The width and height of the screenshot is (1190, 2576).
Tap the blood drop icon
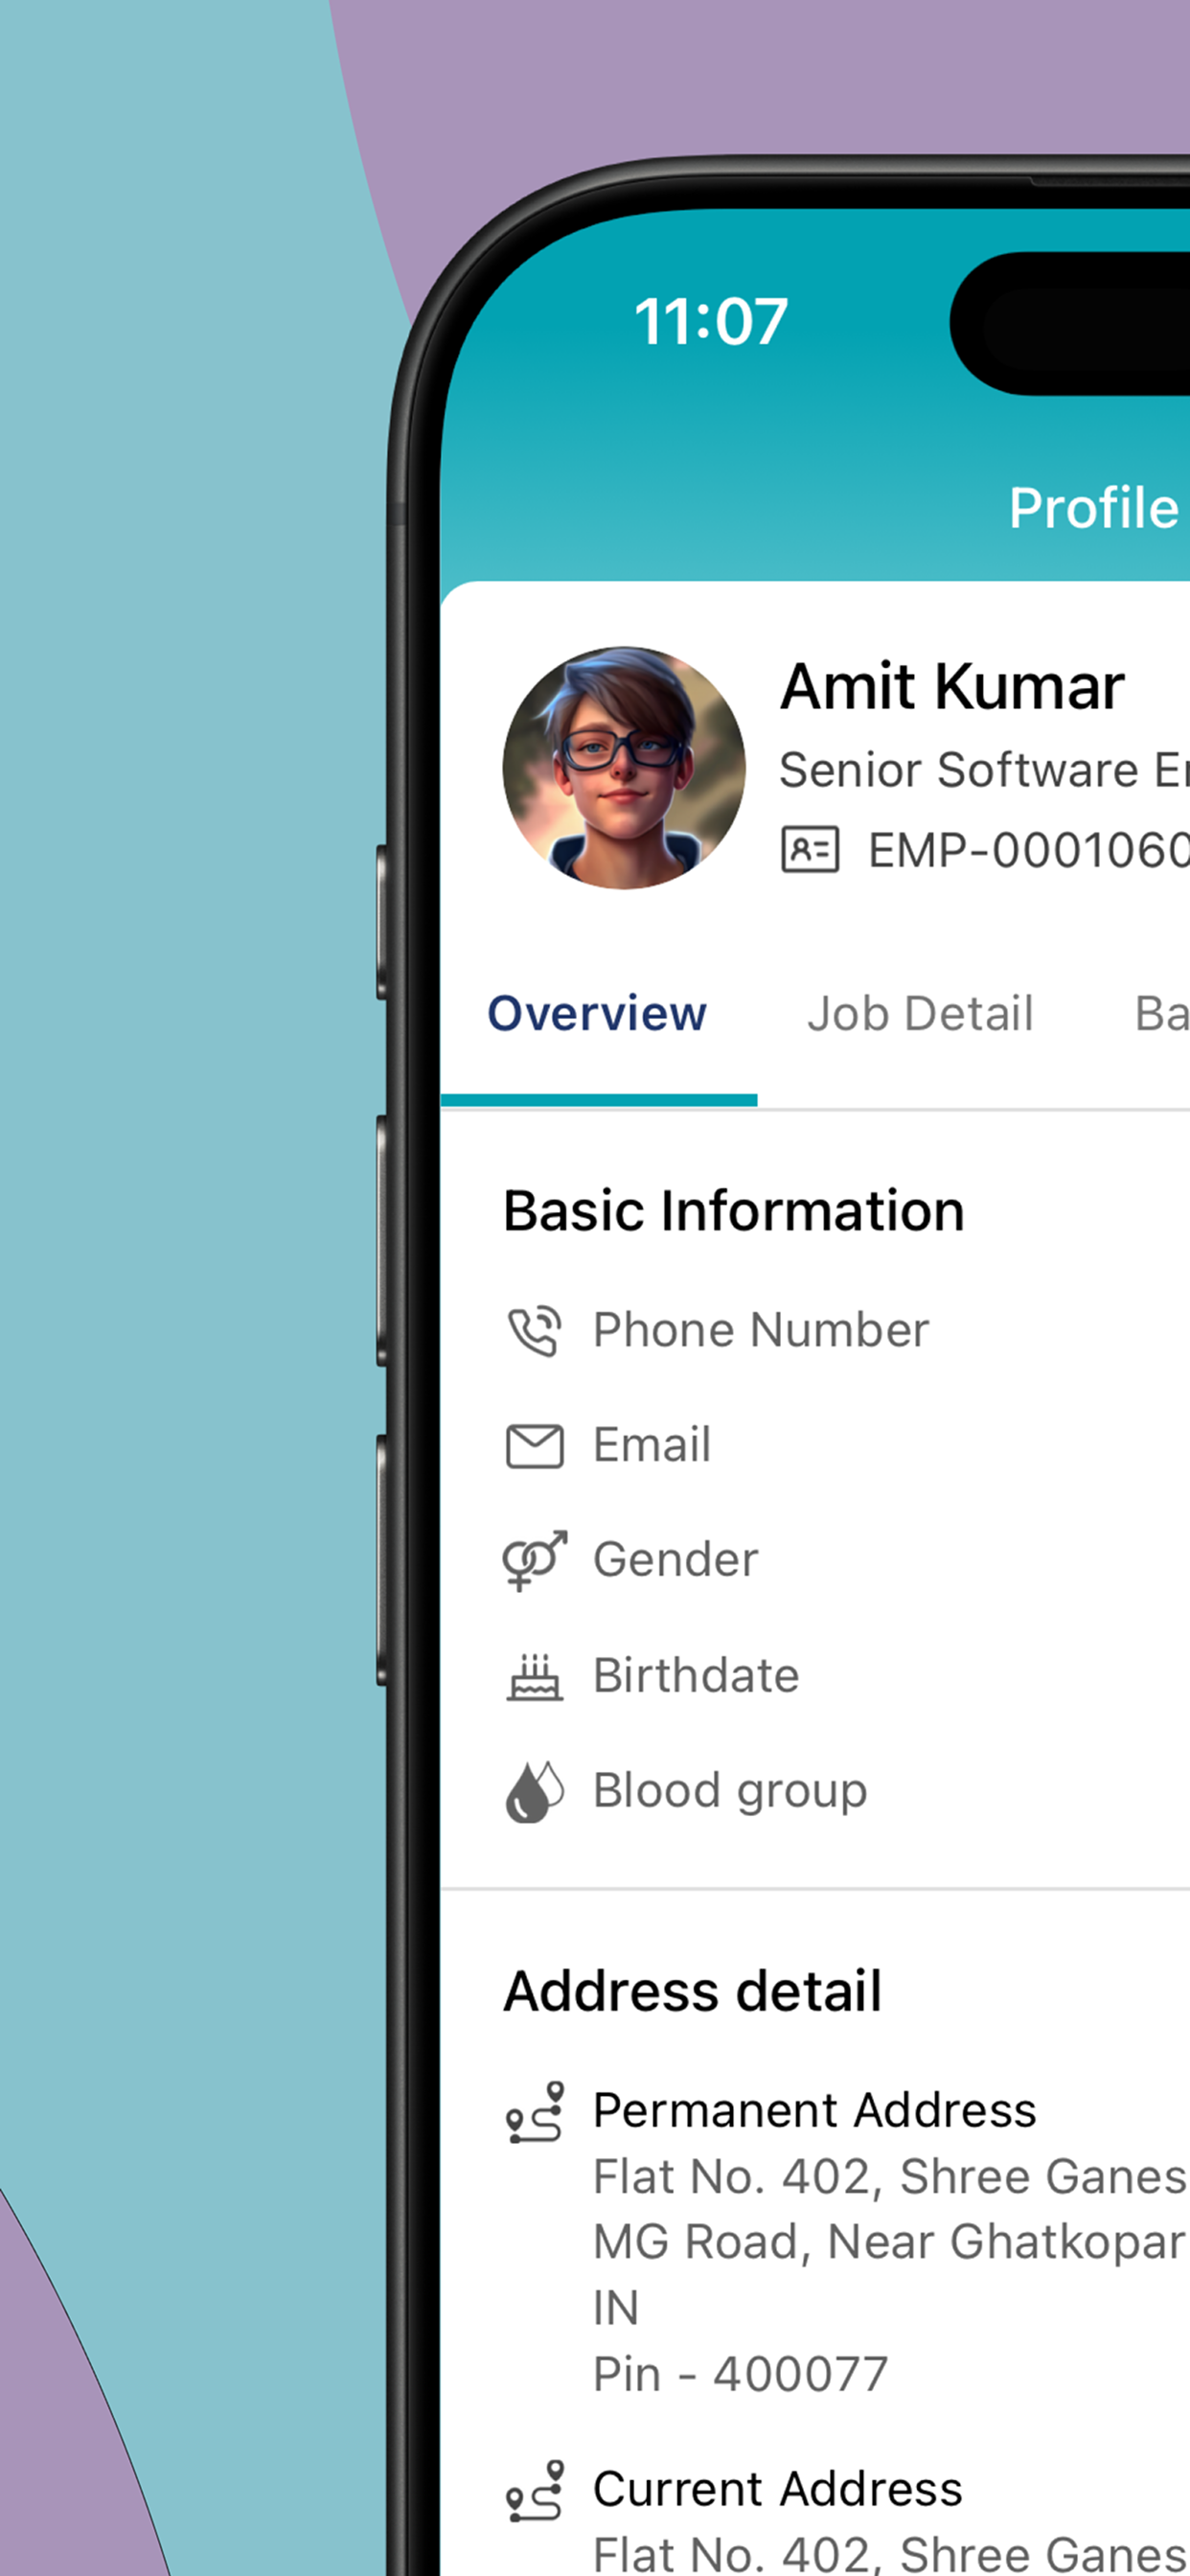[x=535, y=1792]
